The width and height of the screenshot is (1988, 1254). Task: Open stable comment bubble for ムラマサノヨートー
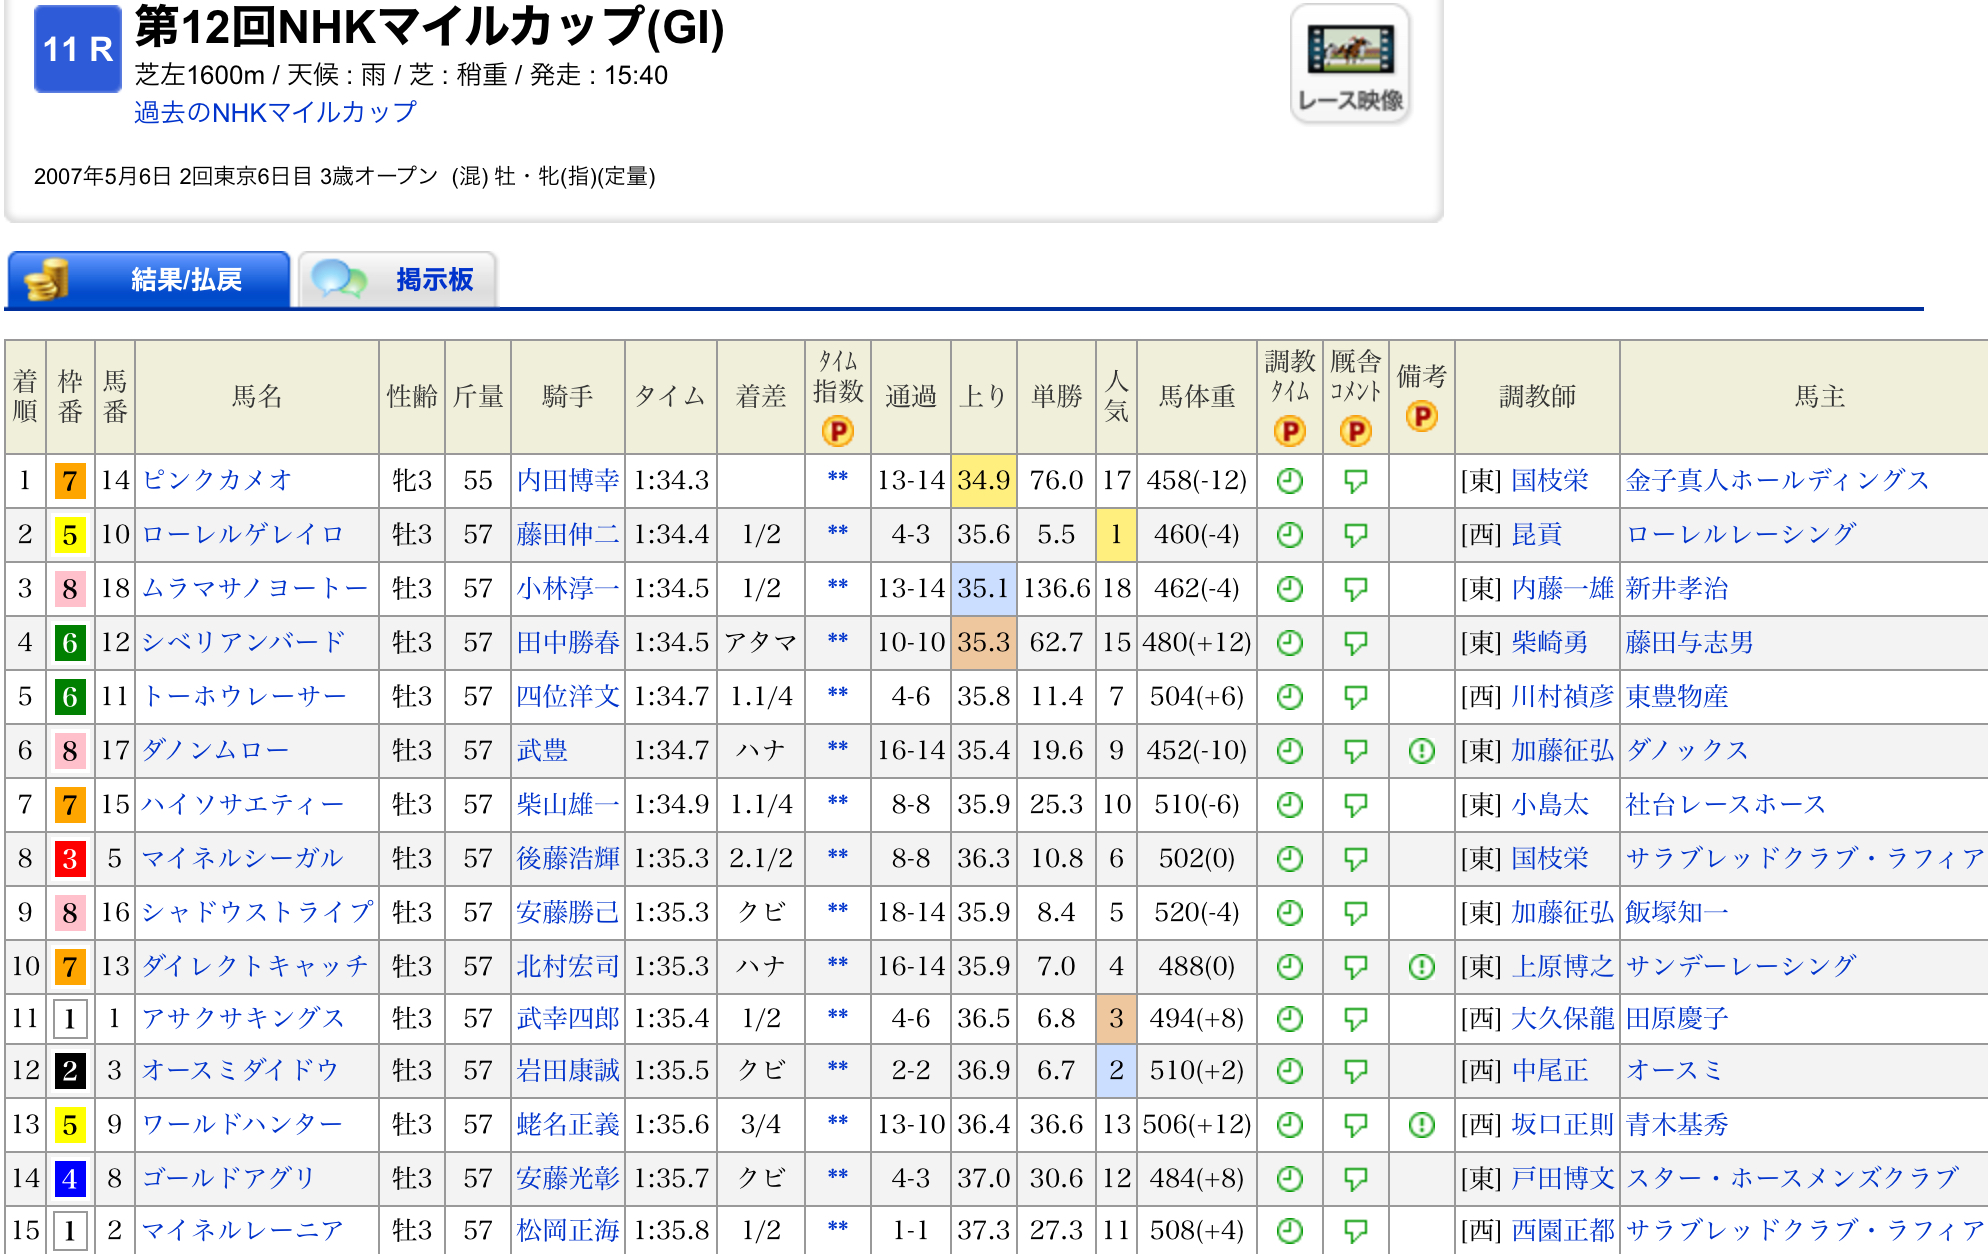[x=1355, y=589]
